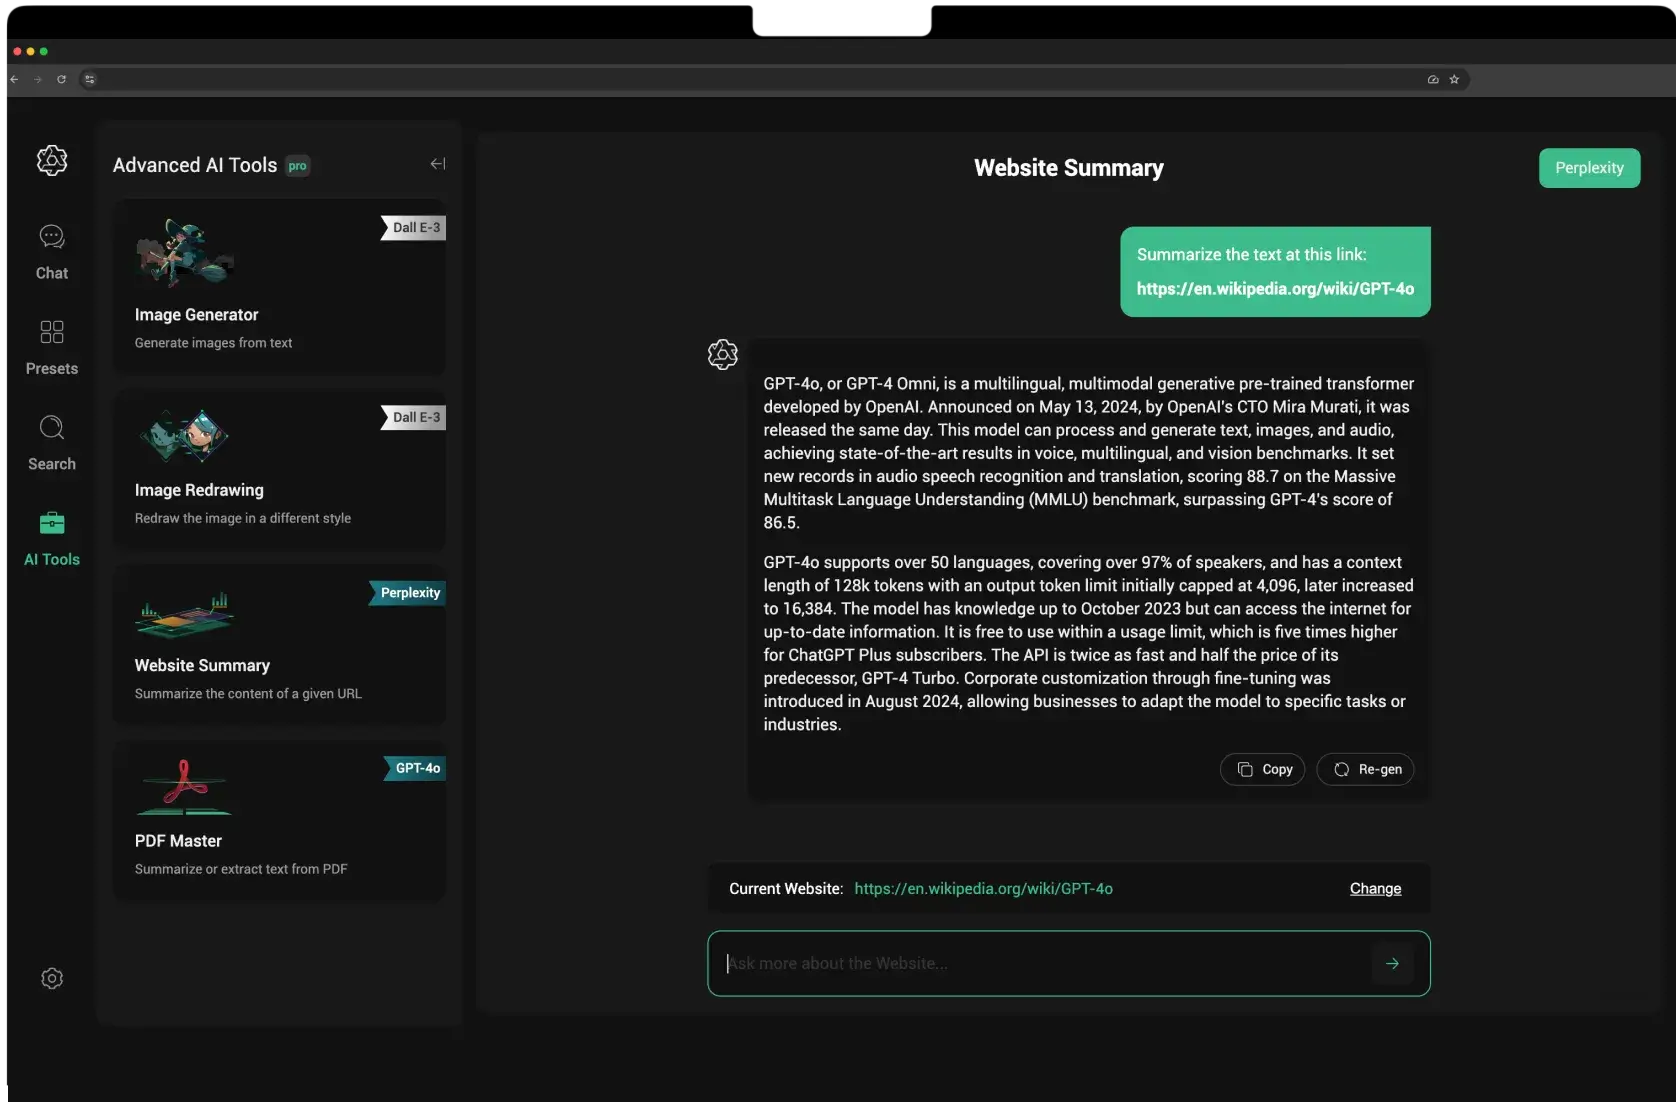Click the assistant avatar icon beside response

coord(722,354)
